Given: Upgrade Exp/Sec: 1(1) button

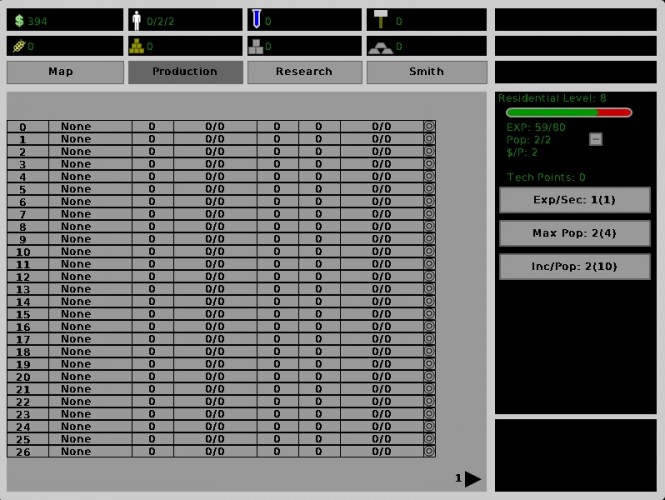Looking at the screenshot, I should pos(575,200).
